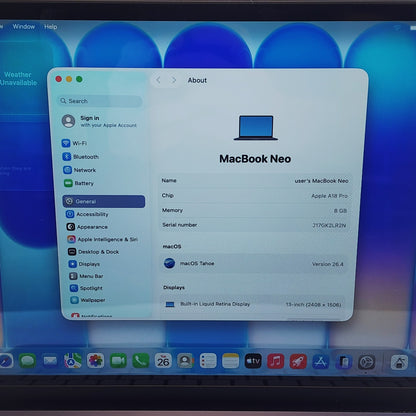Image resolution: width=416 pixels, height=416 pixels.
Task: Open the Window menu
Action: 24,27
